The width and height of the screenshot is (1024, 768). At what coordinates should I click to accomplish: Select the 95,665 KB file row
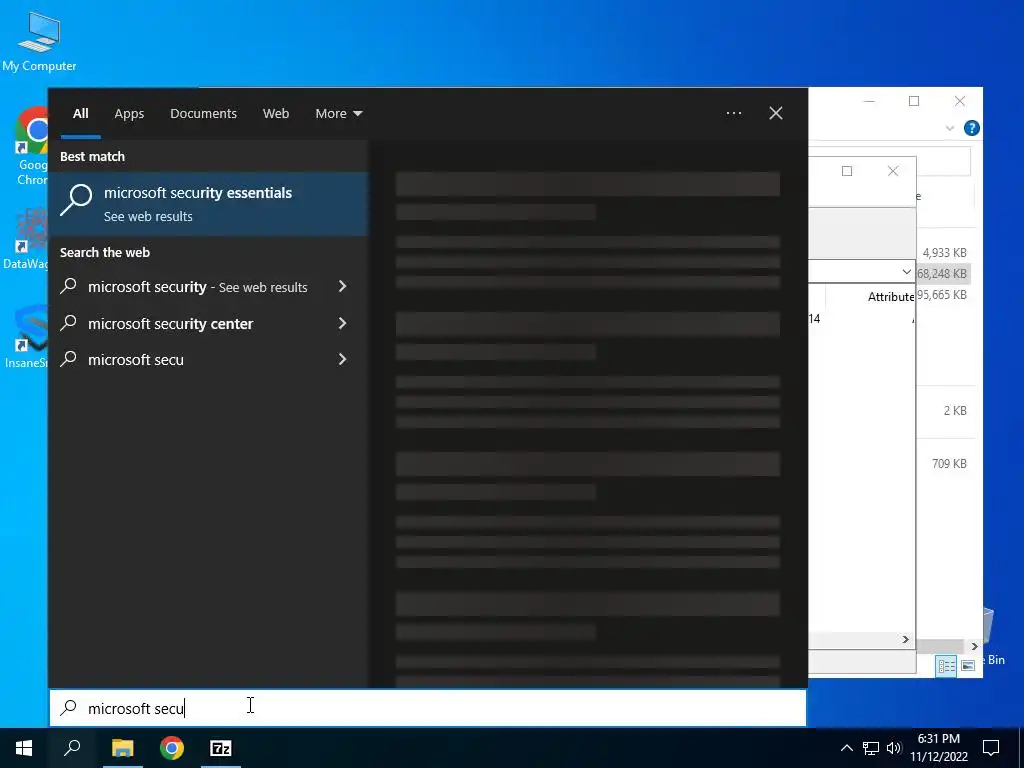(942, 295)
